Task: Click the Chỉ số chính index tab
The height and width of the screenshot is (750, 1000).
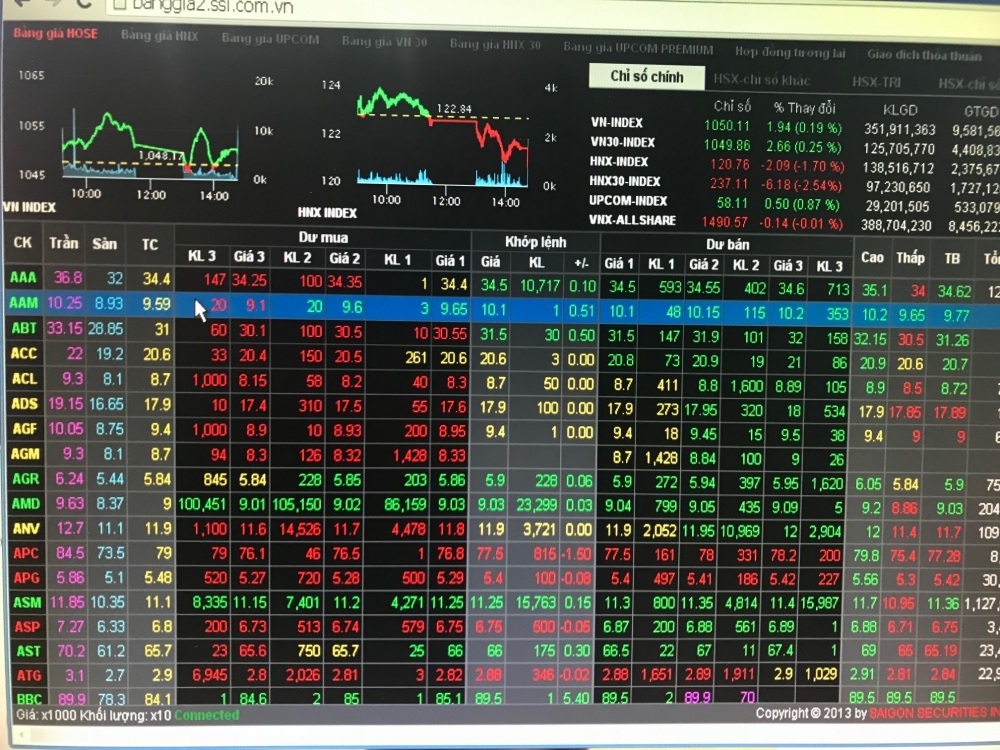Action: coord(647,77)
